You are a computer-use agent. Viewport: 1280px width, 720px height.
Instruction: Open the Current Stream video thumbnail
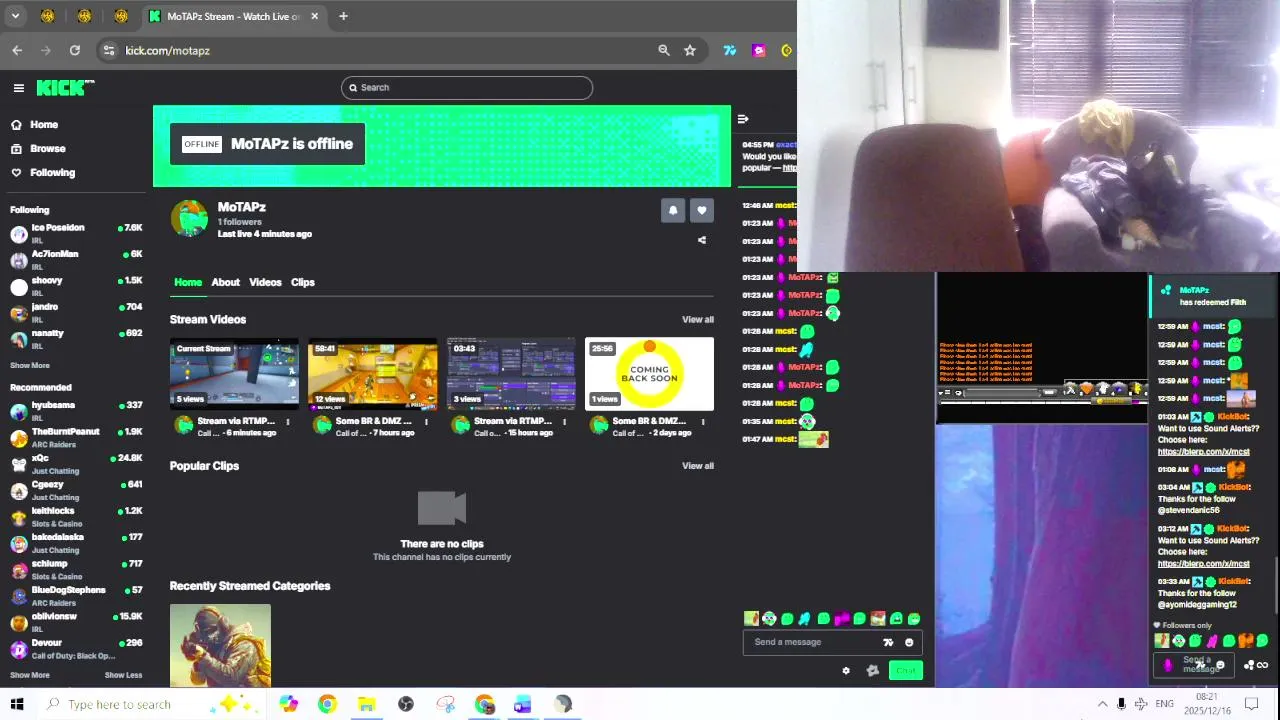(x=234, y=374)
